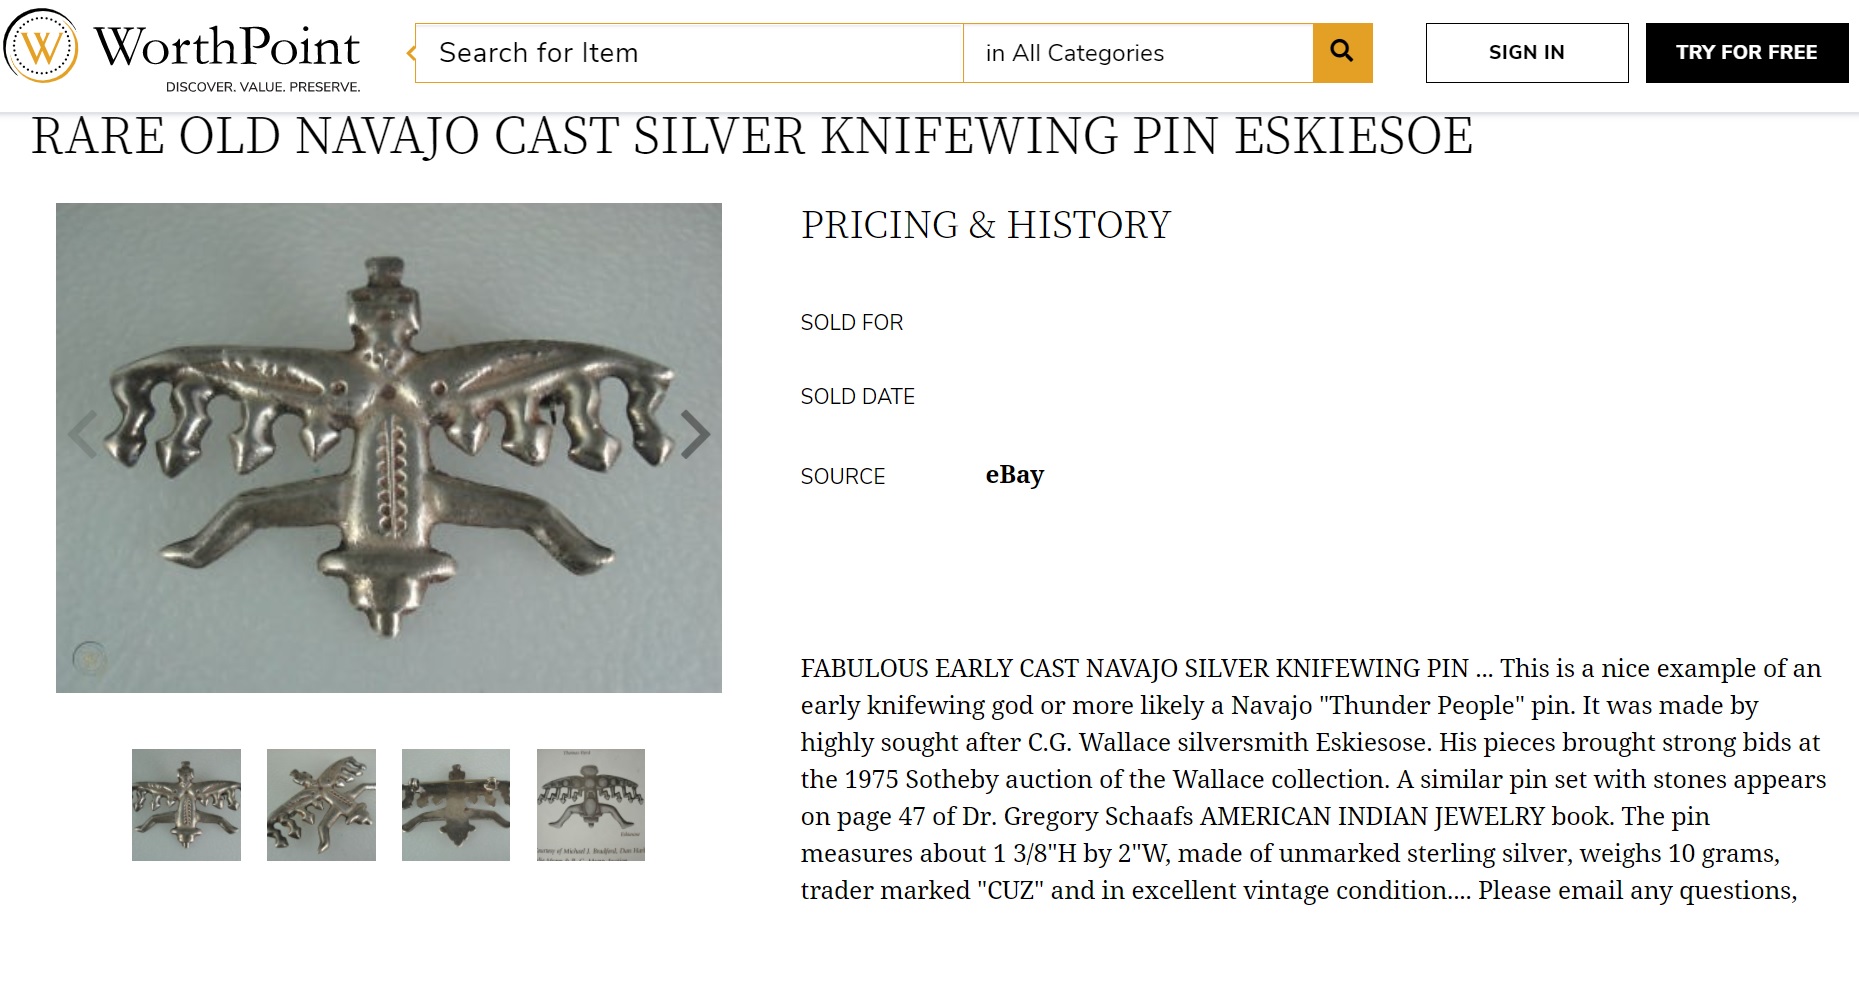The height and width of the screenshot is (985, 1859).
Task: Show previous image with left arrow
Action: tap(82, 434)
